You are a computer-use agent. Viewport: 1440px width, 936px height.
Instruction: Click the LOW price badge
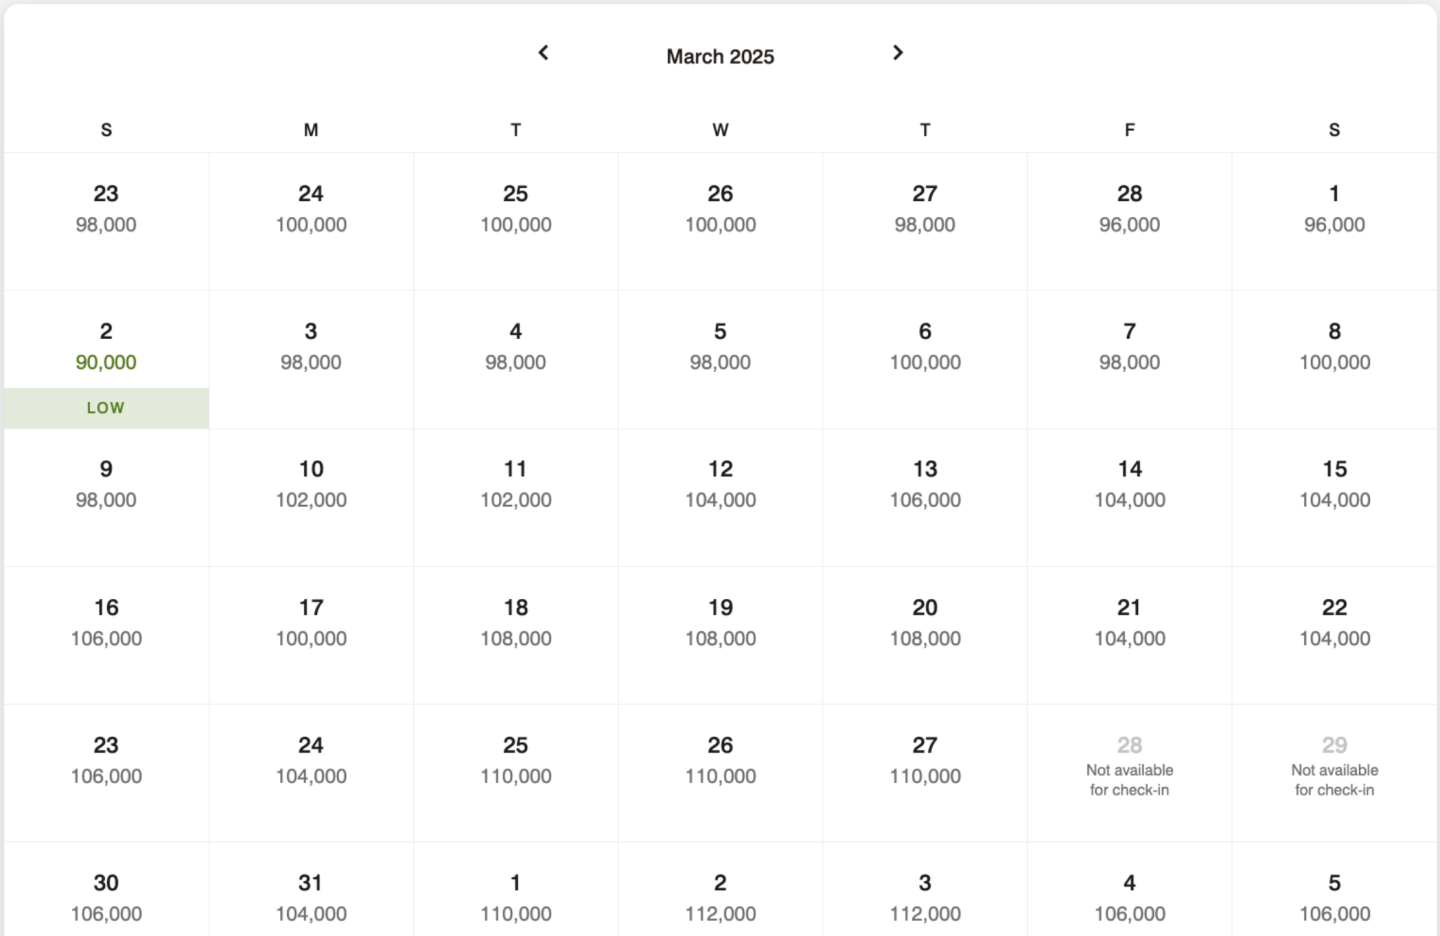(106, 408)
